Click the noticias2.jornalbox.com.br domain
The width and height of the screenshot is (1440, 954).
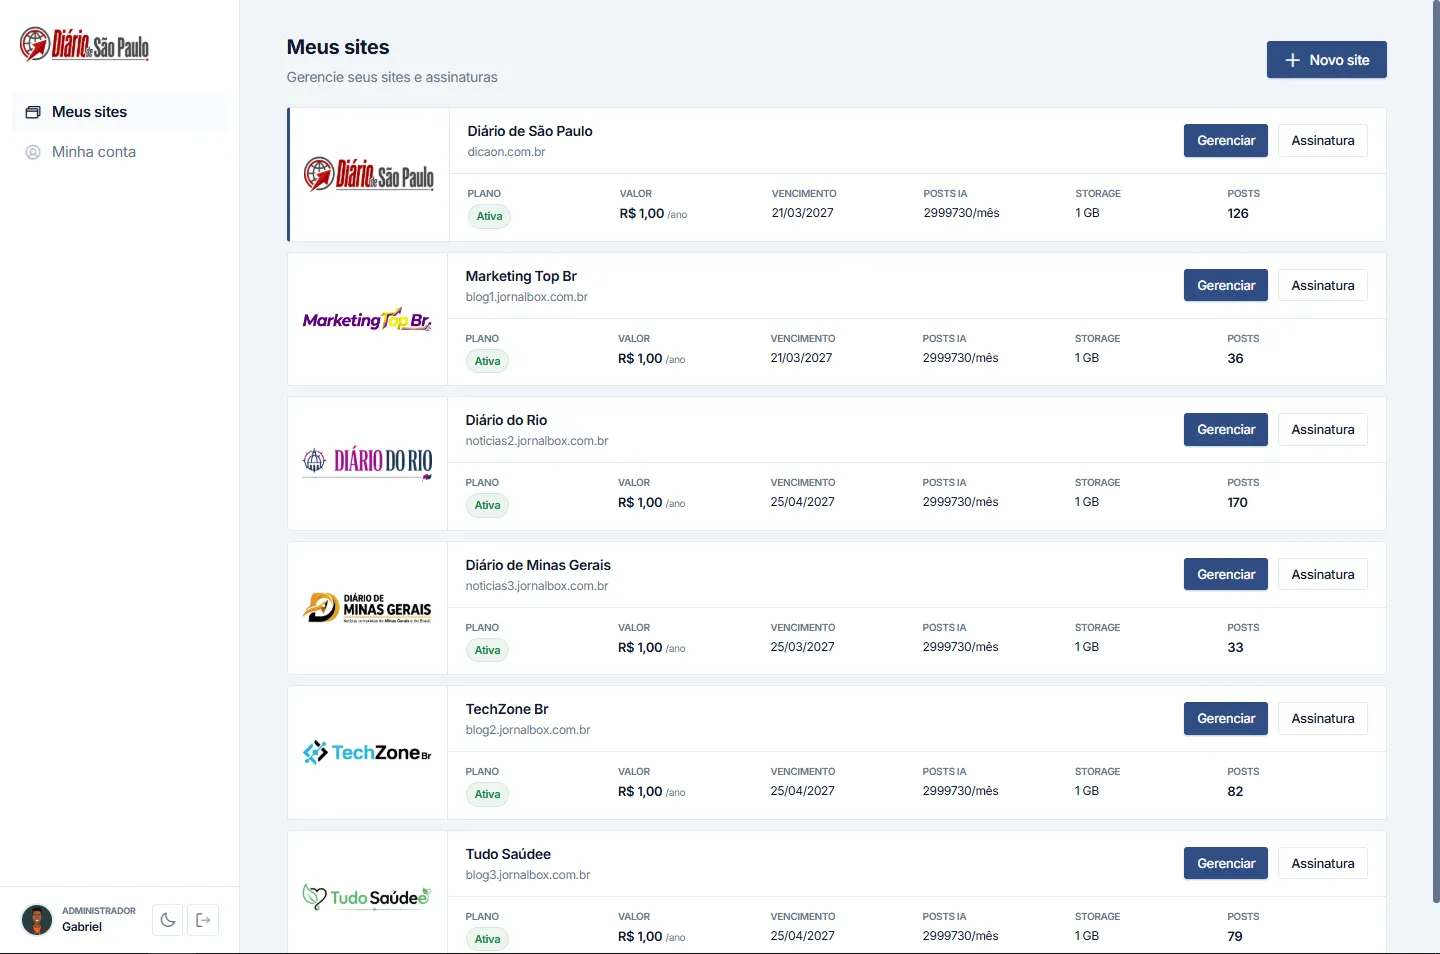click(537, 441)
